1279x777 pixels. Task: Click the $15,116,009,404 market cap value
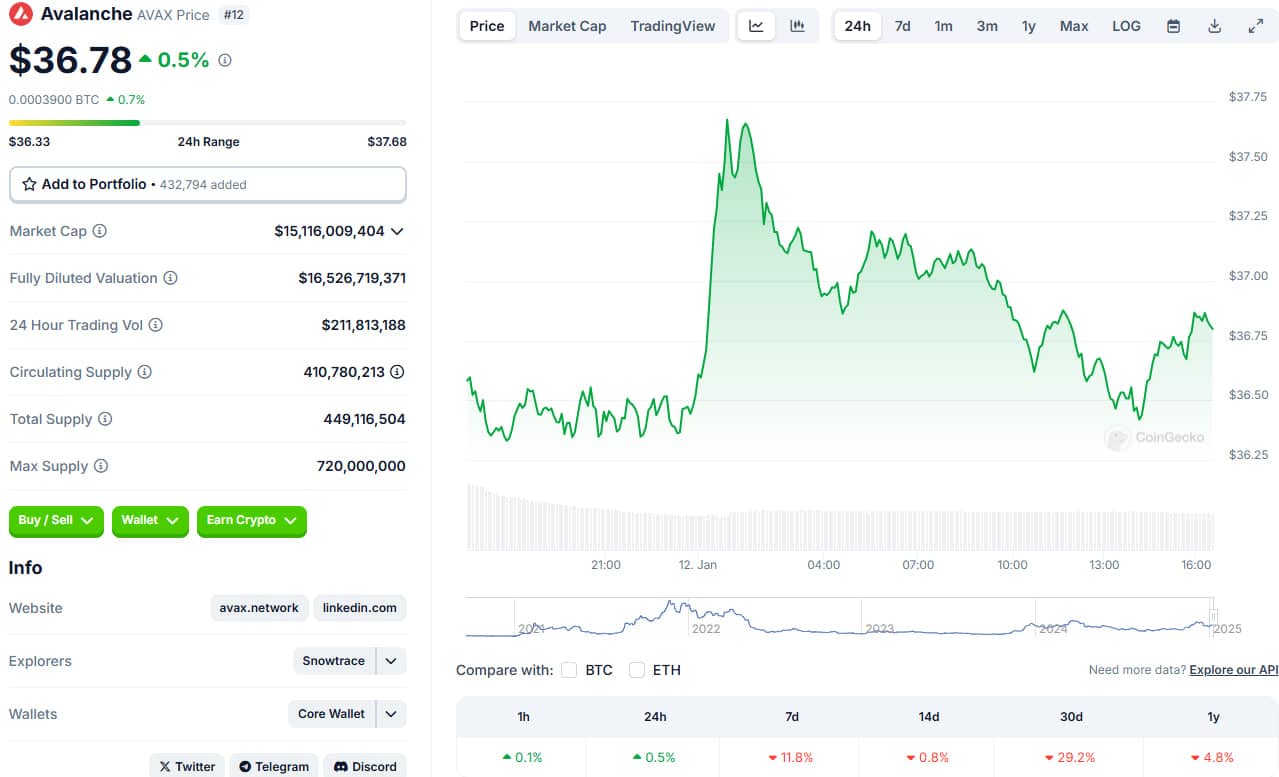tap(329, 231)
